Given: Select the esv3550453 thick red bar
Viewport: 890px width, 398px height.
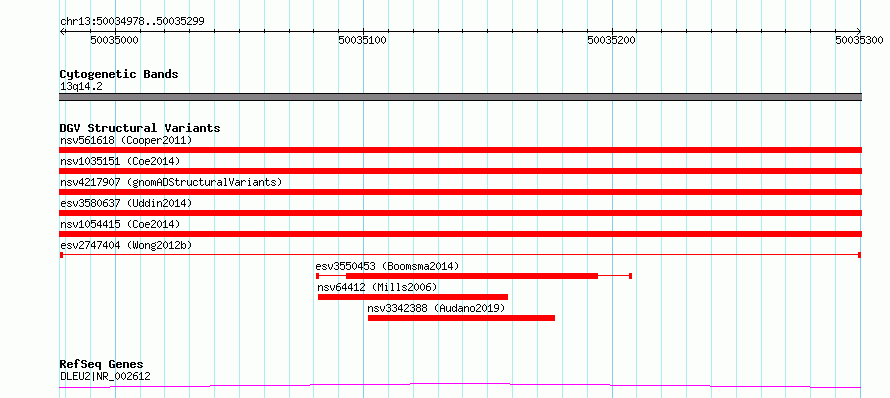Looking at the screenshot, I should [x=472, y=276].
